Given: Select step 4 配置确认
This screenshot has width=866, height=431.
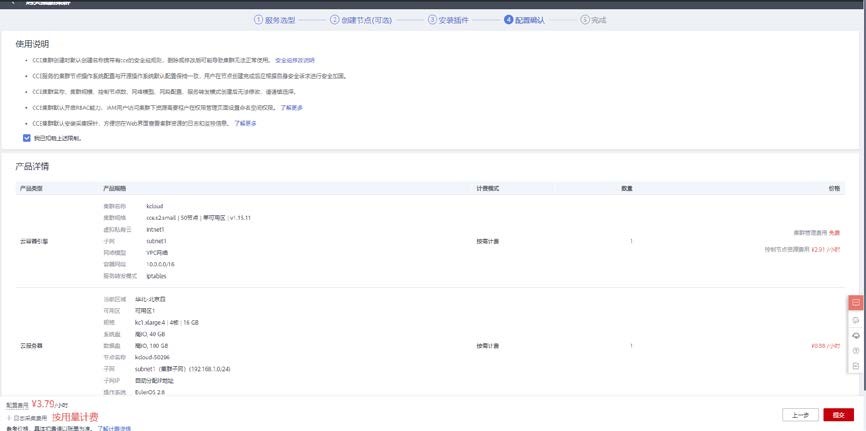Looking at the screenshot, I should 525,20.
